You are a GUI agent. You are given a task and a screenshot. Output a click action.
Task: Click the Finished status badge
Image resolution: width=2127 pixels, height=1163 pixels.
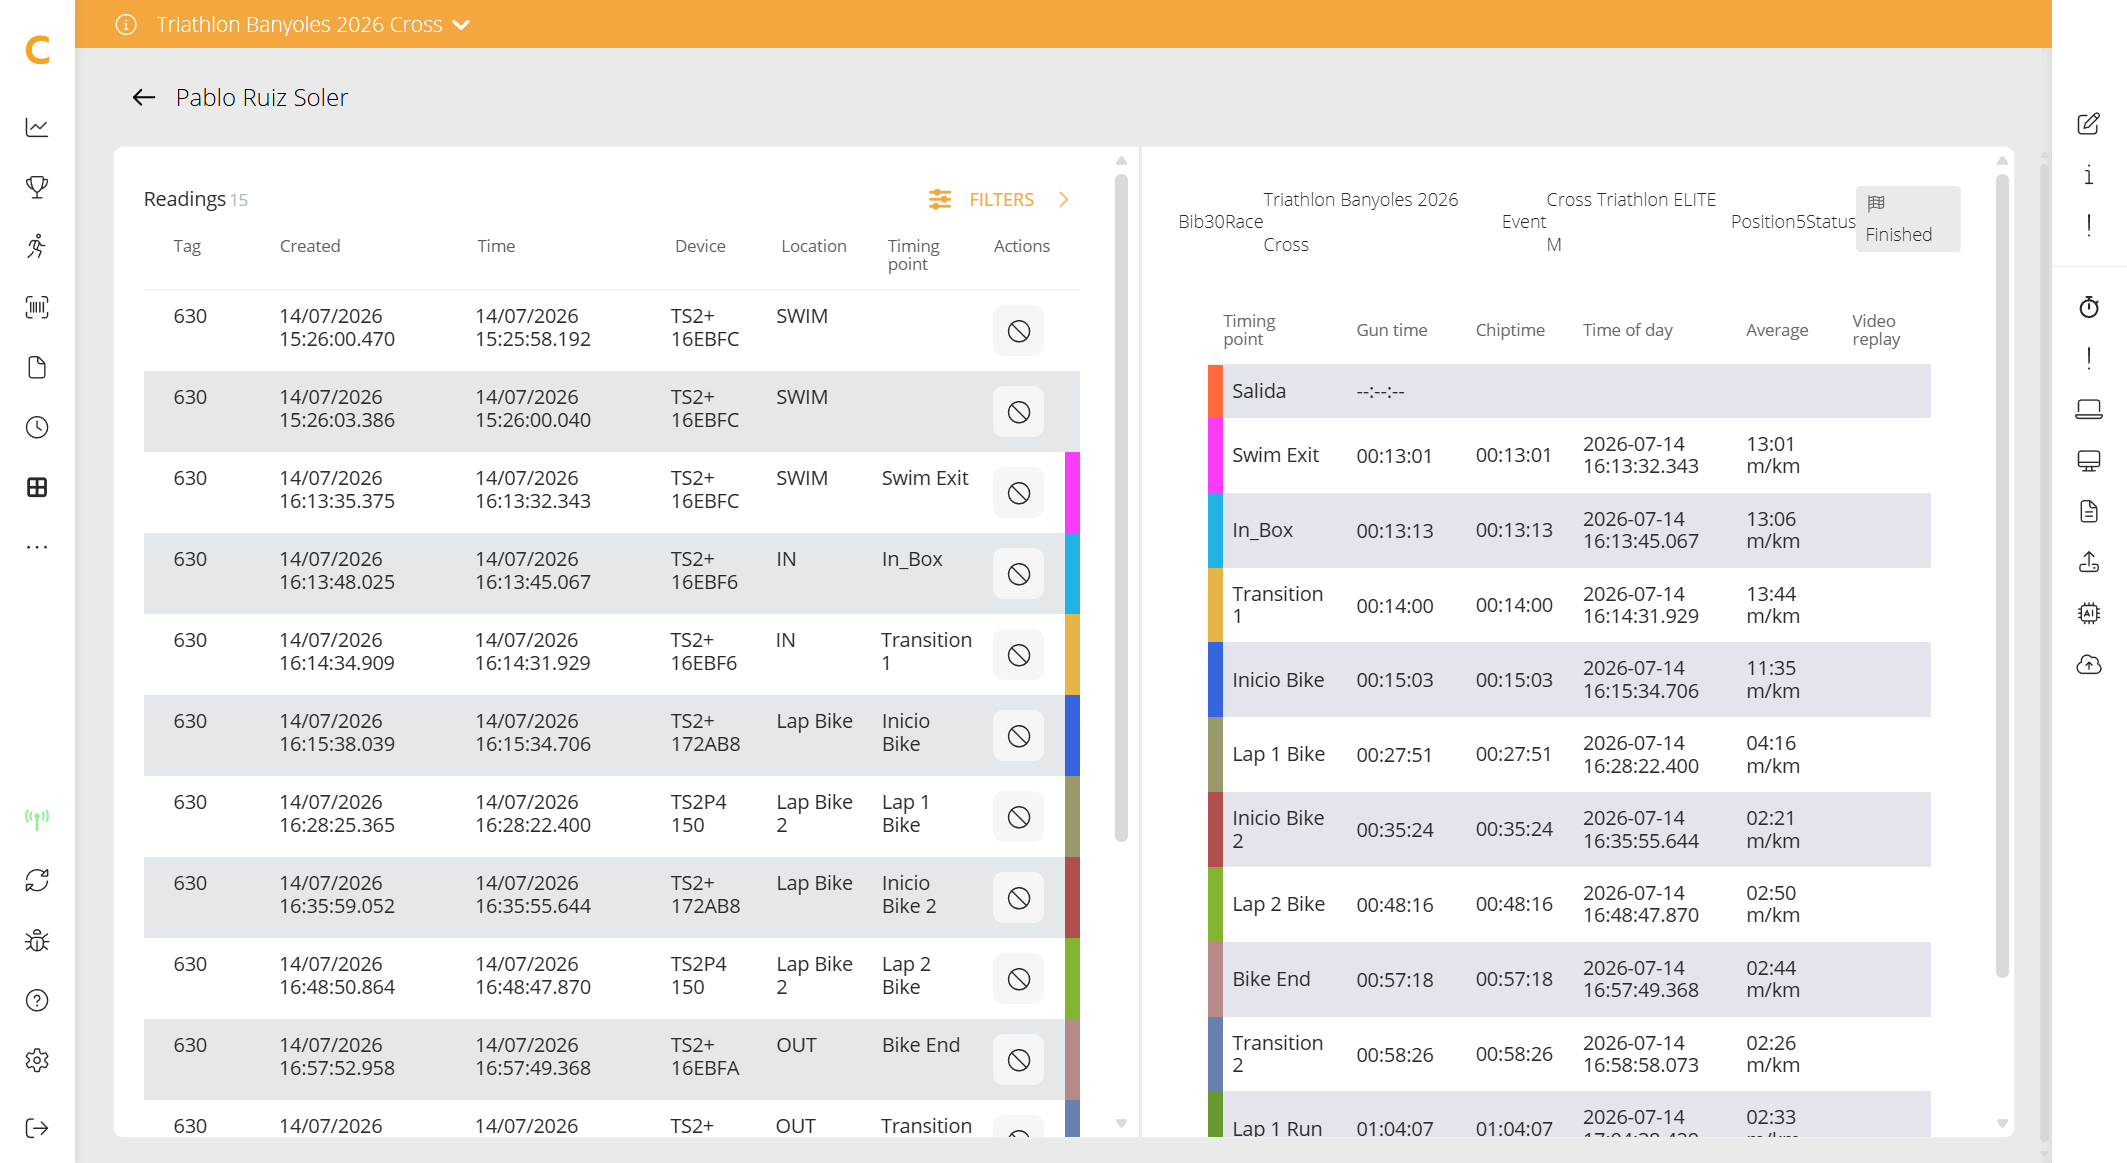click(x=1908, y=219)
